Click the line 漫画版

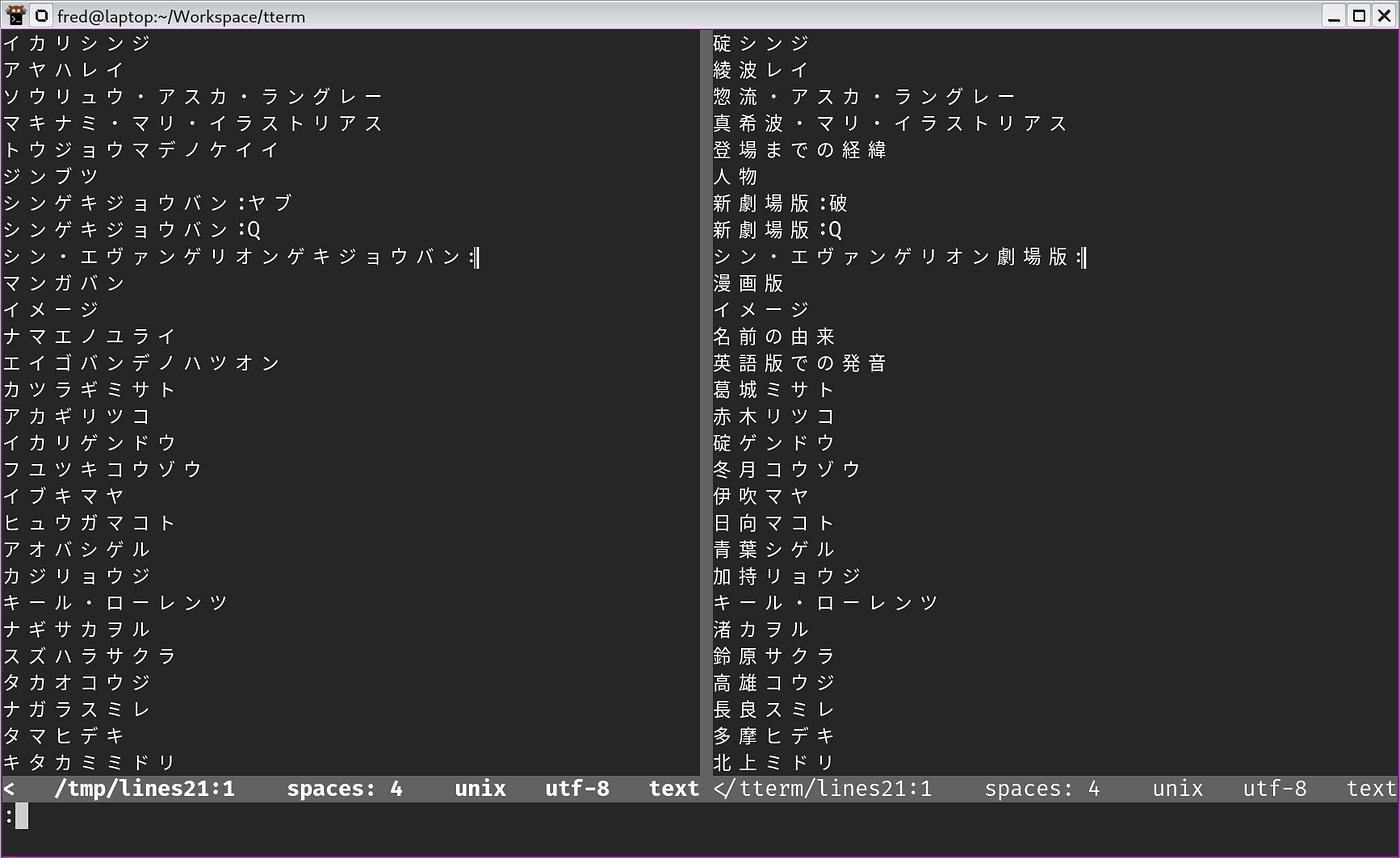pyautogui.click(x=748, y=283)
